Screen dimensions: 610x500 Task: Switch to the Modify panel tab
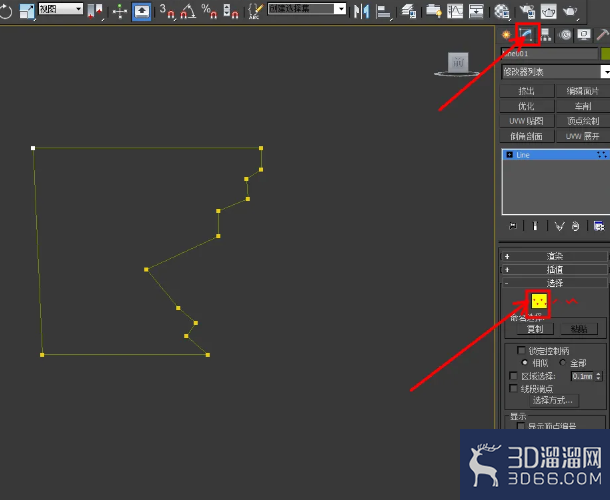coord(527,35)
